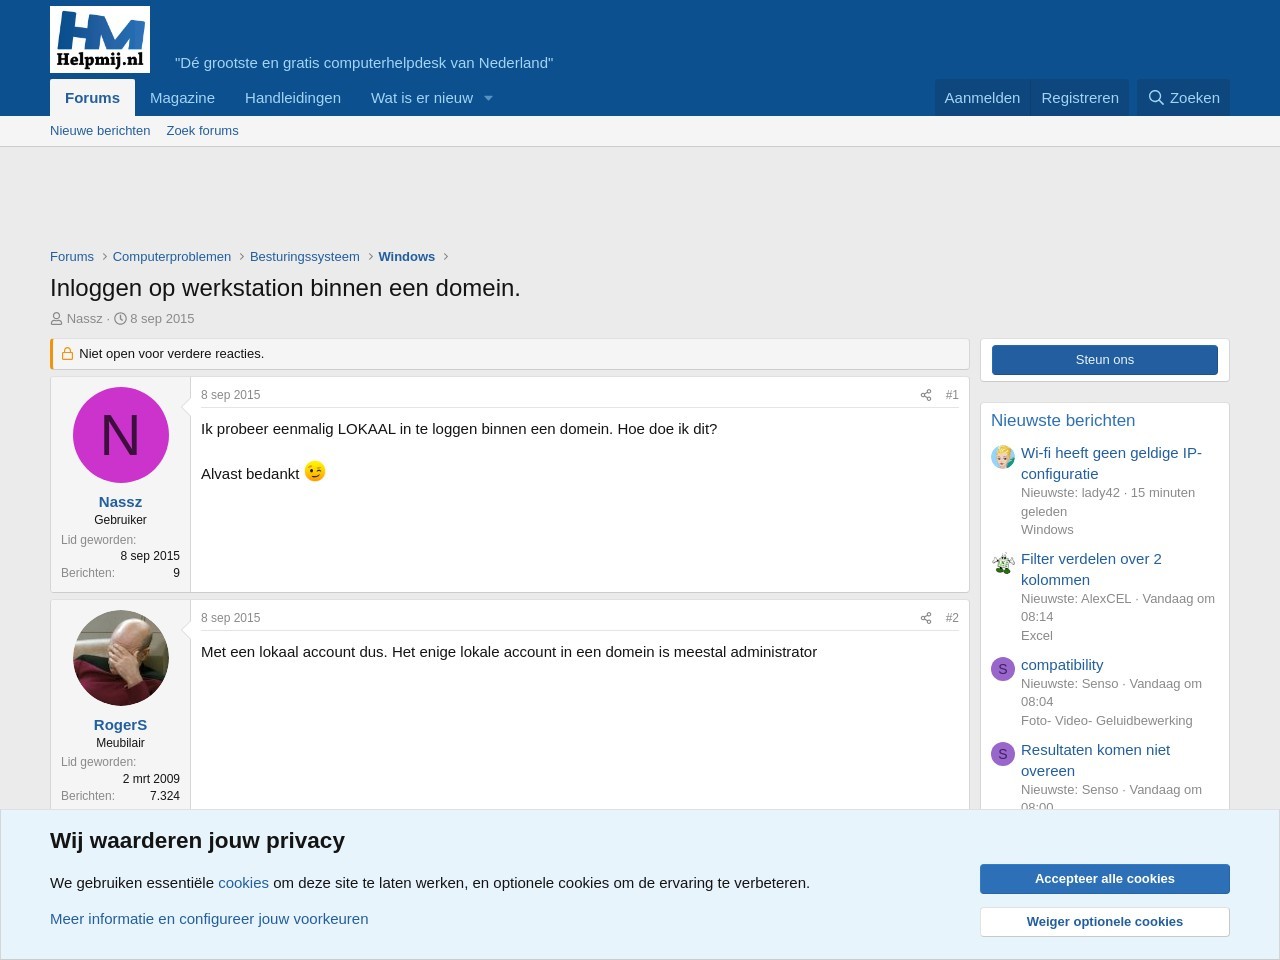The height and width of the screenshot is (960, 1280).
Task: Open Besturingssysteem breadcrumb link
Action: coord(304,257)
